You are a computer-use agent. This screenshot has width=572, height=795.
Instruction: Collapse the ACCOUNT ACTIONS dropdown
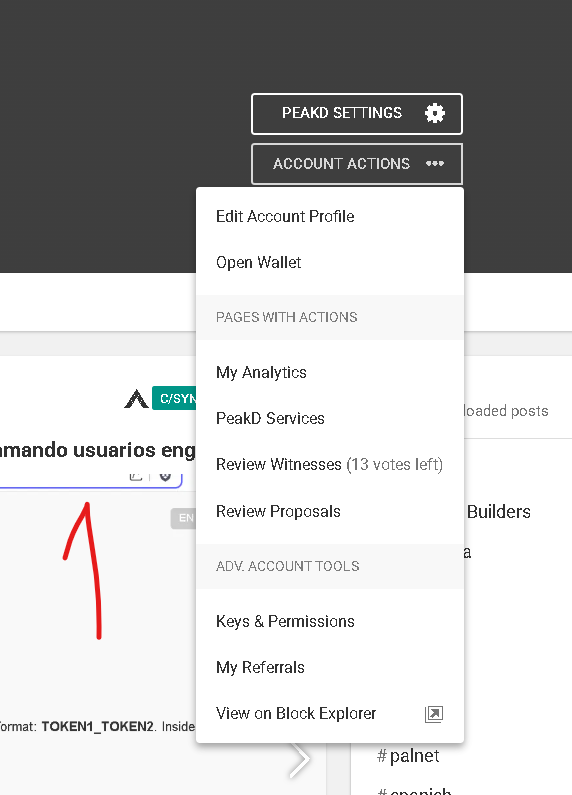tap(356, 164)
